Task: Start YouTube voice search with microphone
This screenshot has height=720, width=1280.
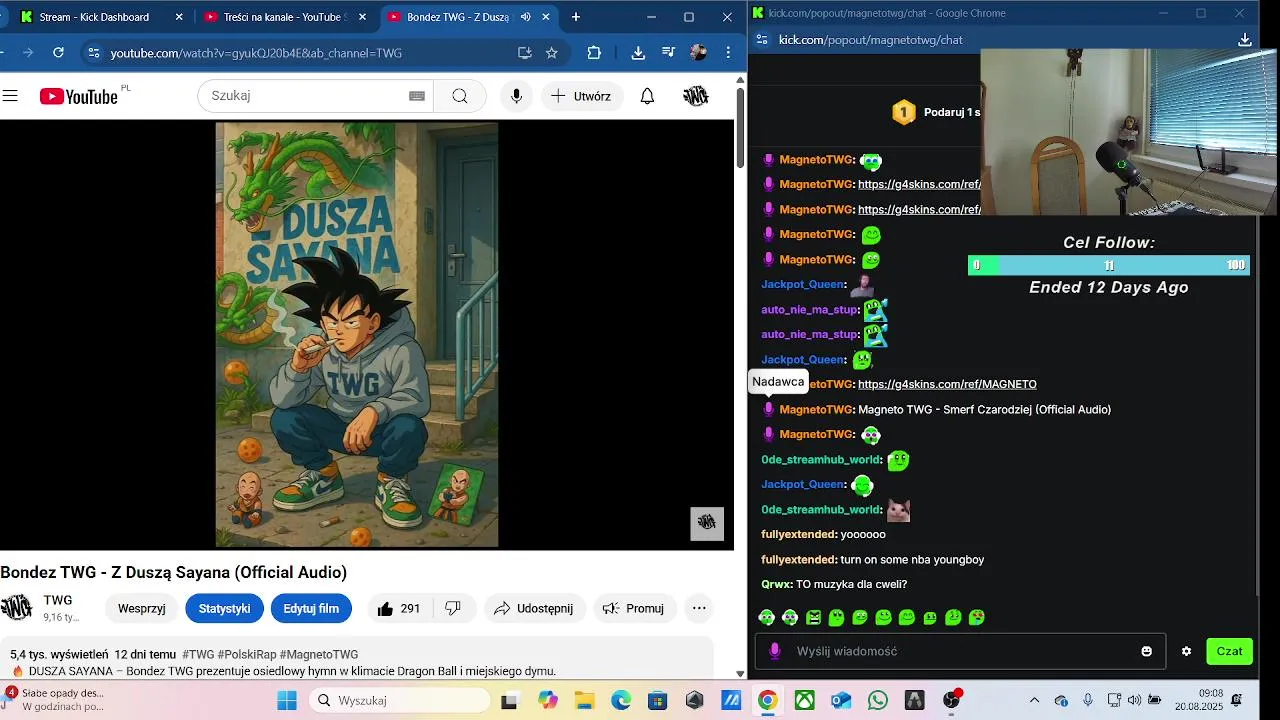Action: [x=516, y=96]
